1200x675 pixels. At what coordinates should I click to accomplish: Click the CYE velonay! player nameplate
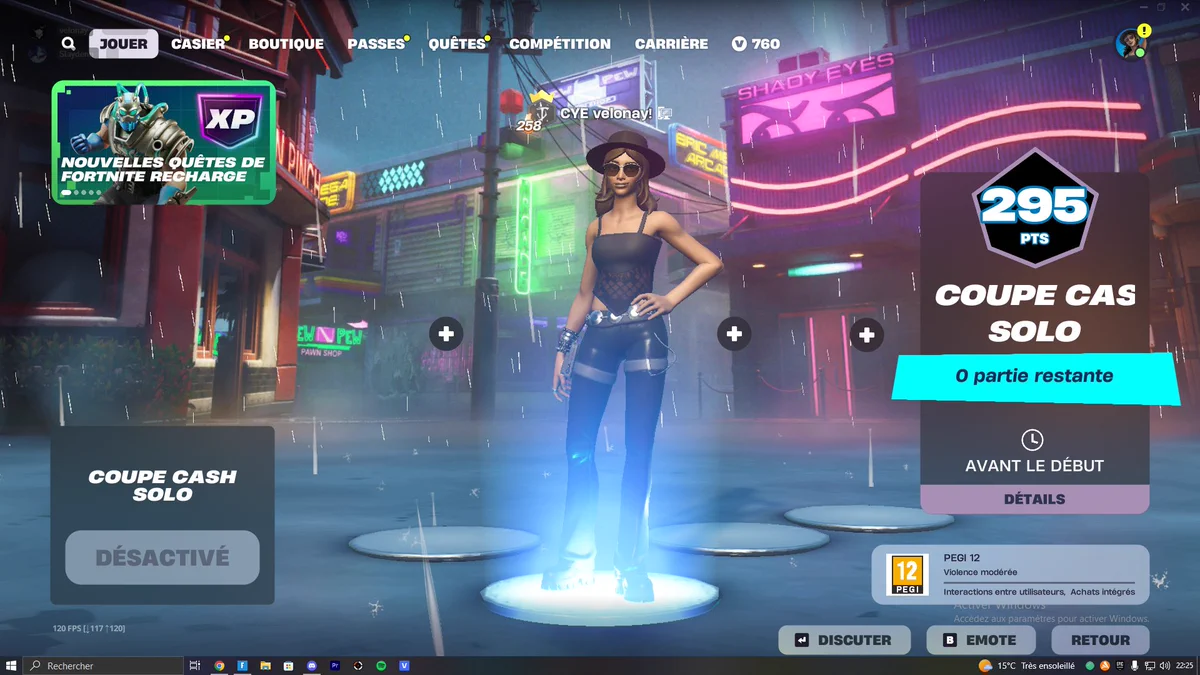[x=606, y=114]
